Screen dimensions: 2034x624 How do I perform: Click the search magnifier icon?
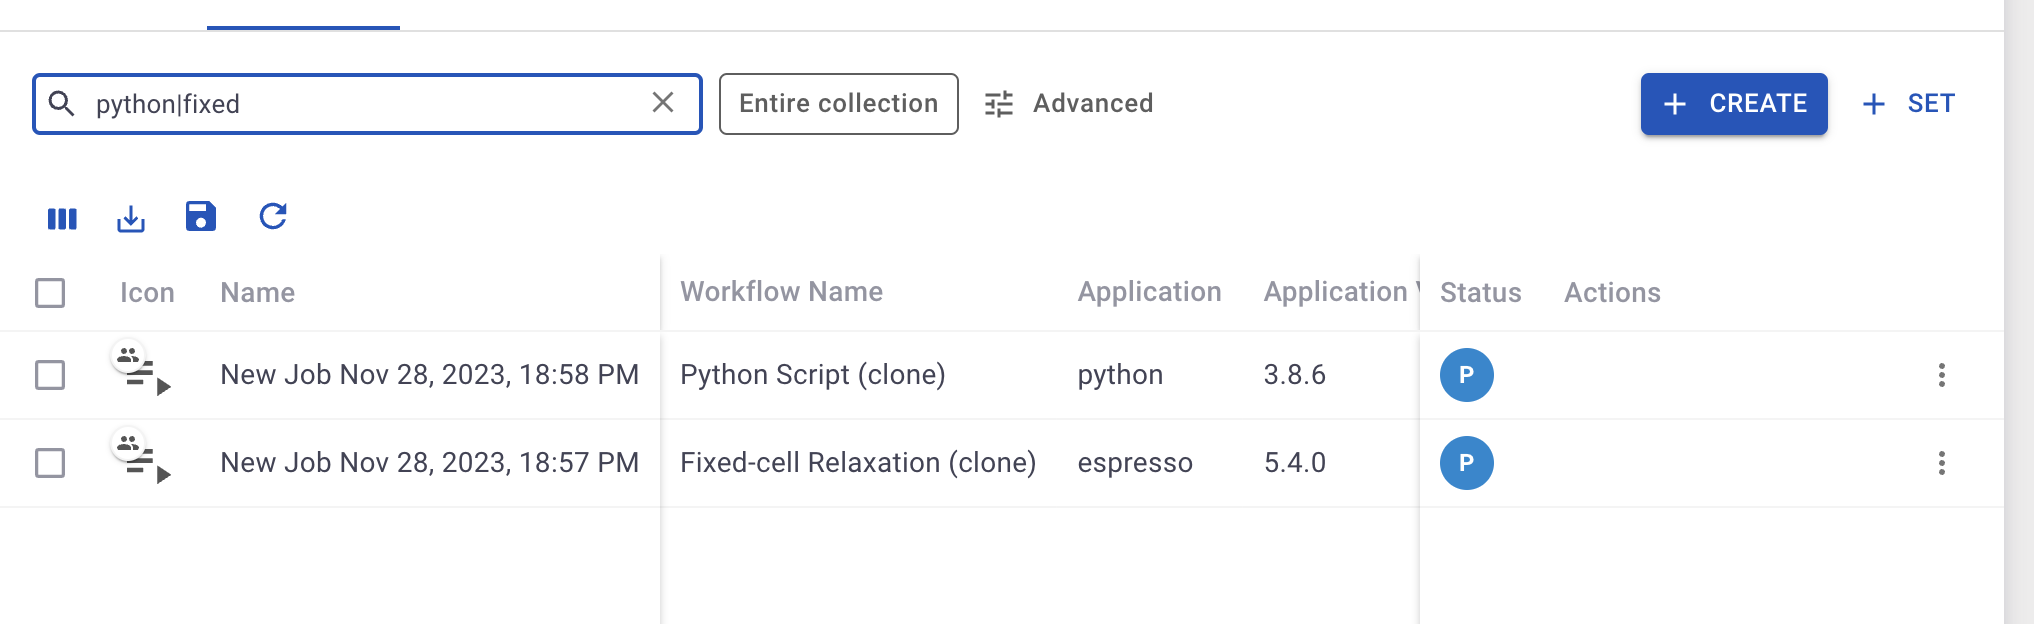[62, 103]
